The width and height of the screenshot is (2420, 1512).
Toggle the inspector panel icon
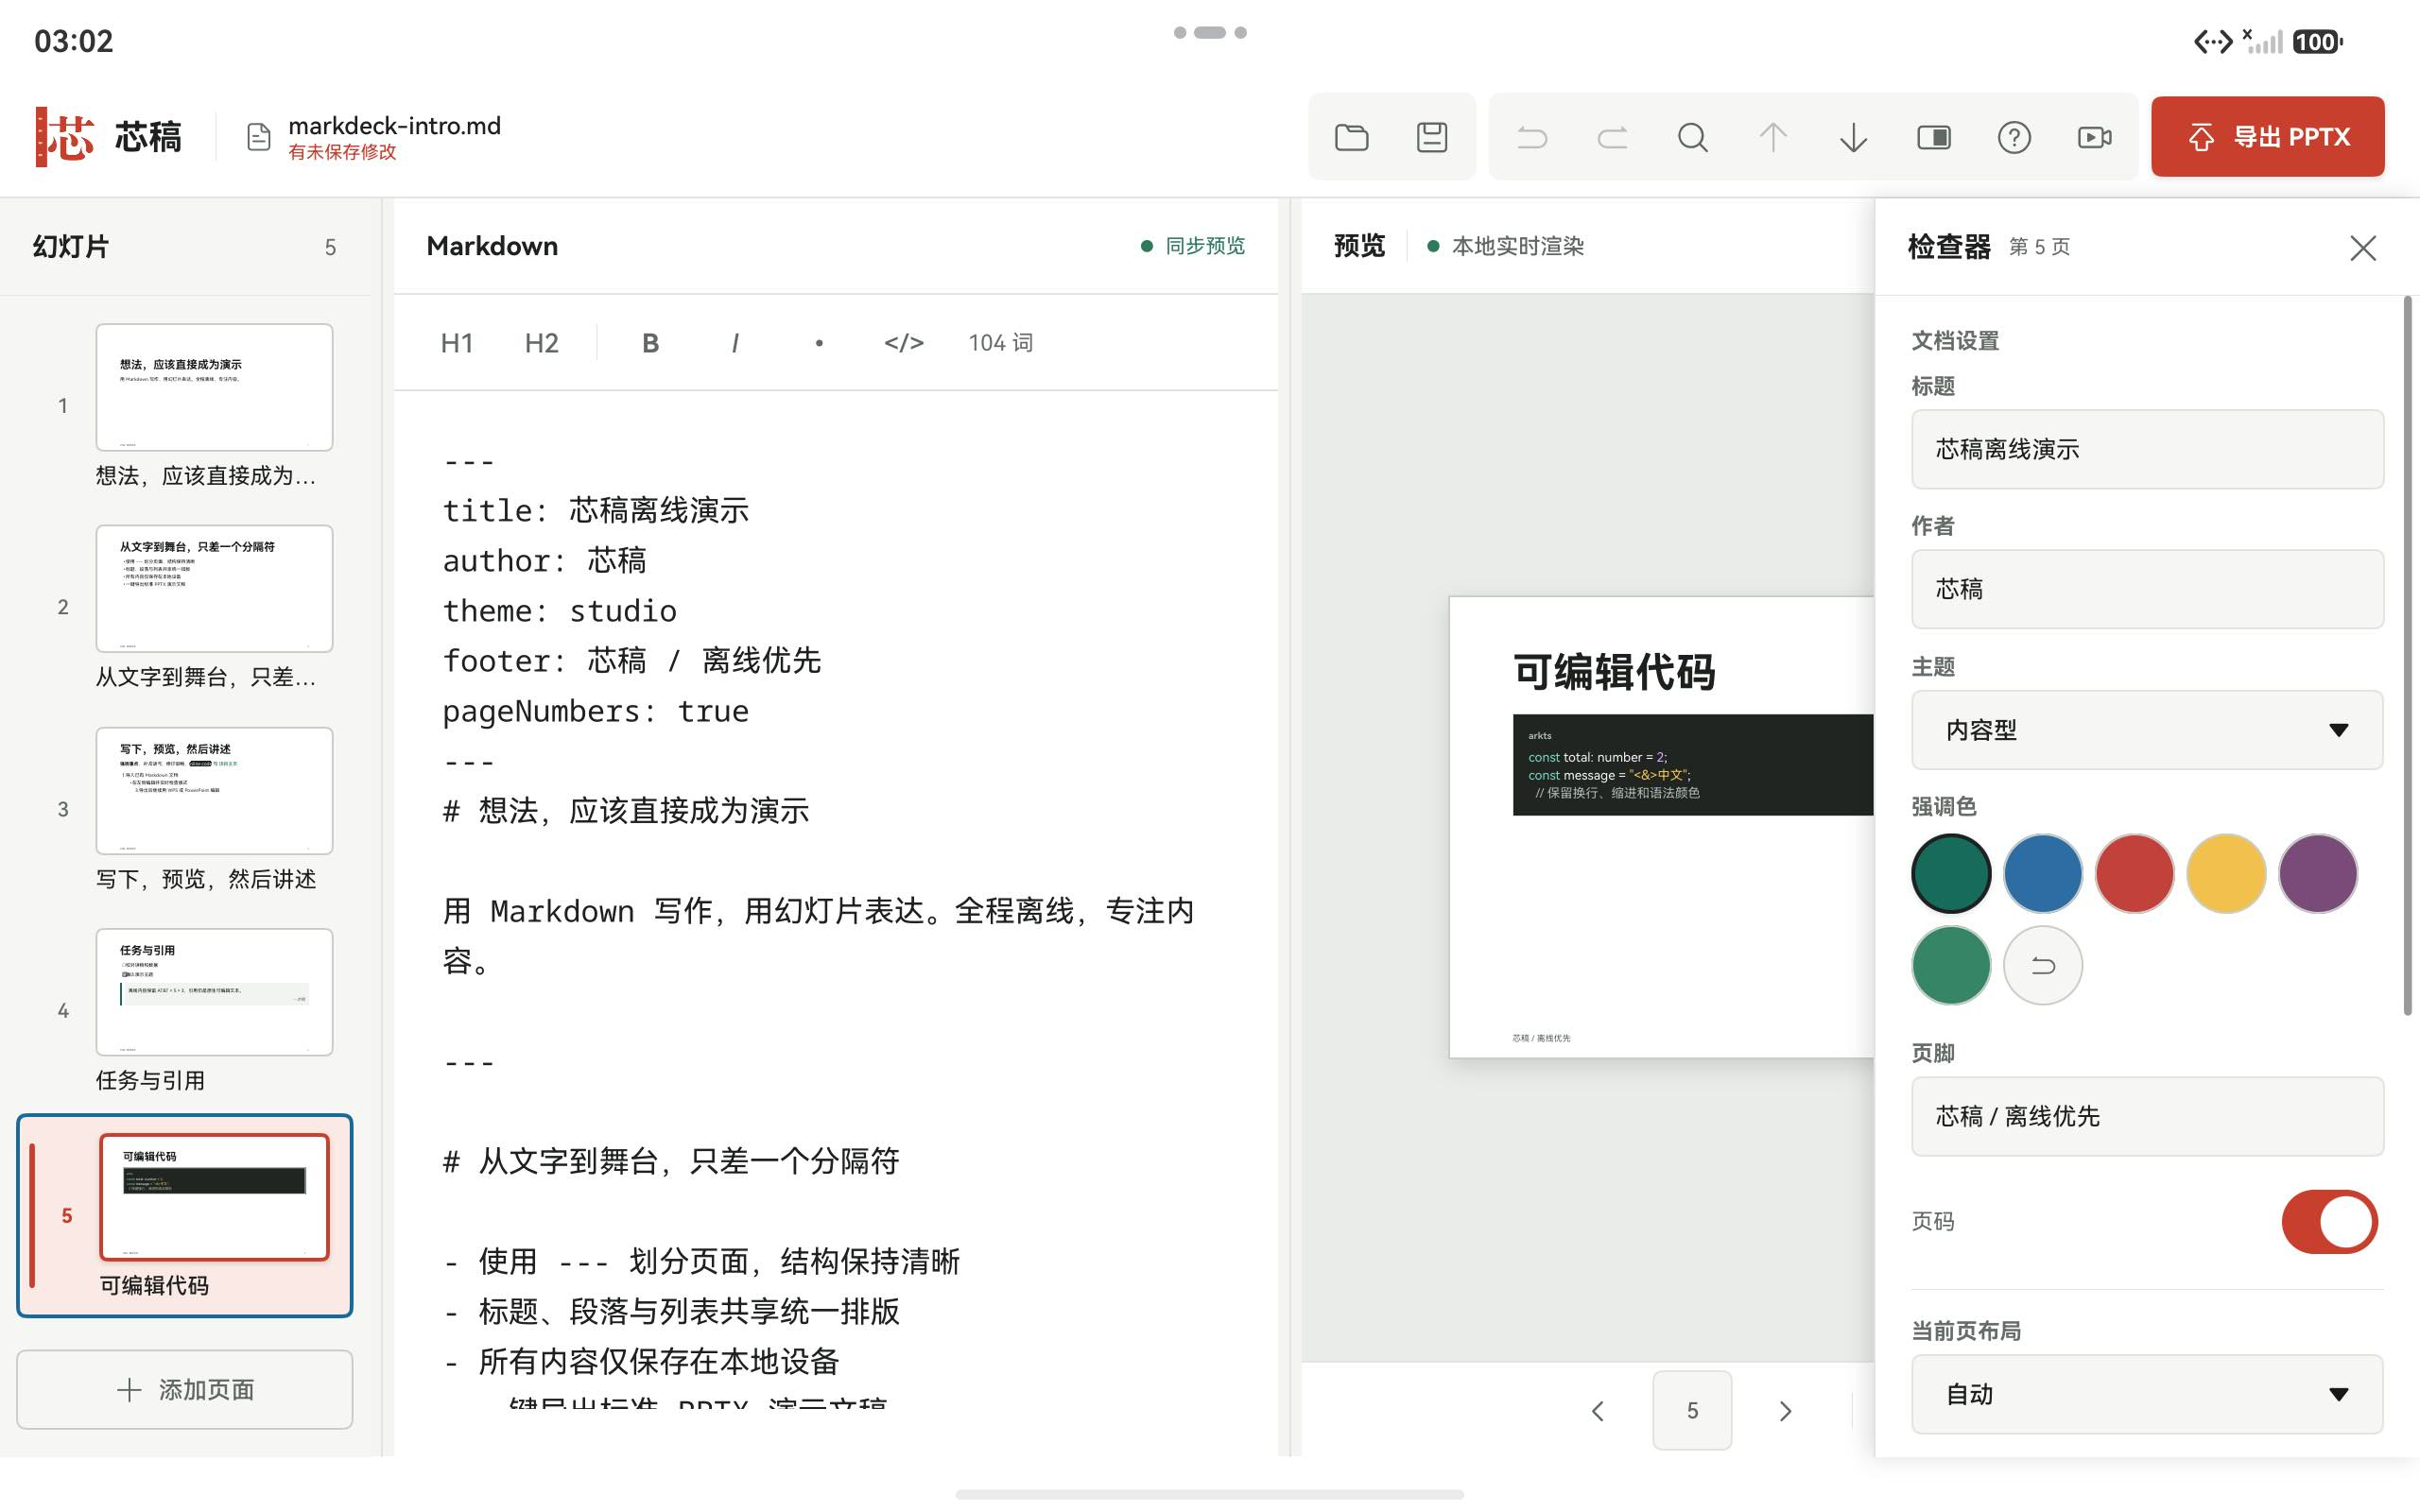click(1934, 137)
